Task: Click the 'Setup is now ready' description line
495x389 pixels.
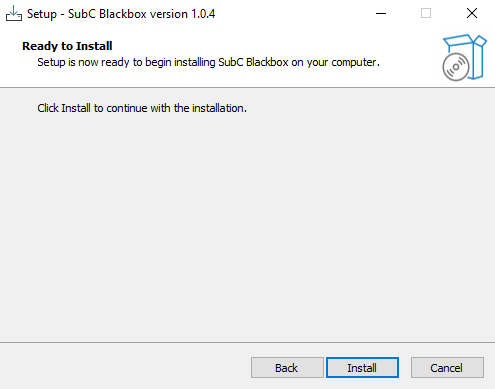Action: coord(208,62)
